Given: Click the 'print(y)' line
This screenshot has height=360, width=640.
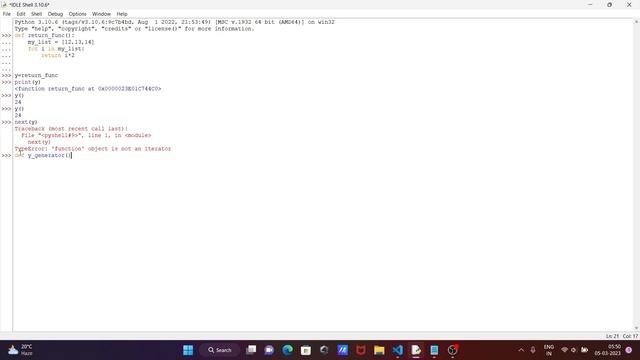Looking at the screenshot, I should [28, 82].
